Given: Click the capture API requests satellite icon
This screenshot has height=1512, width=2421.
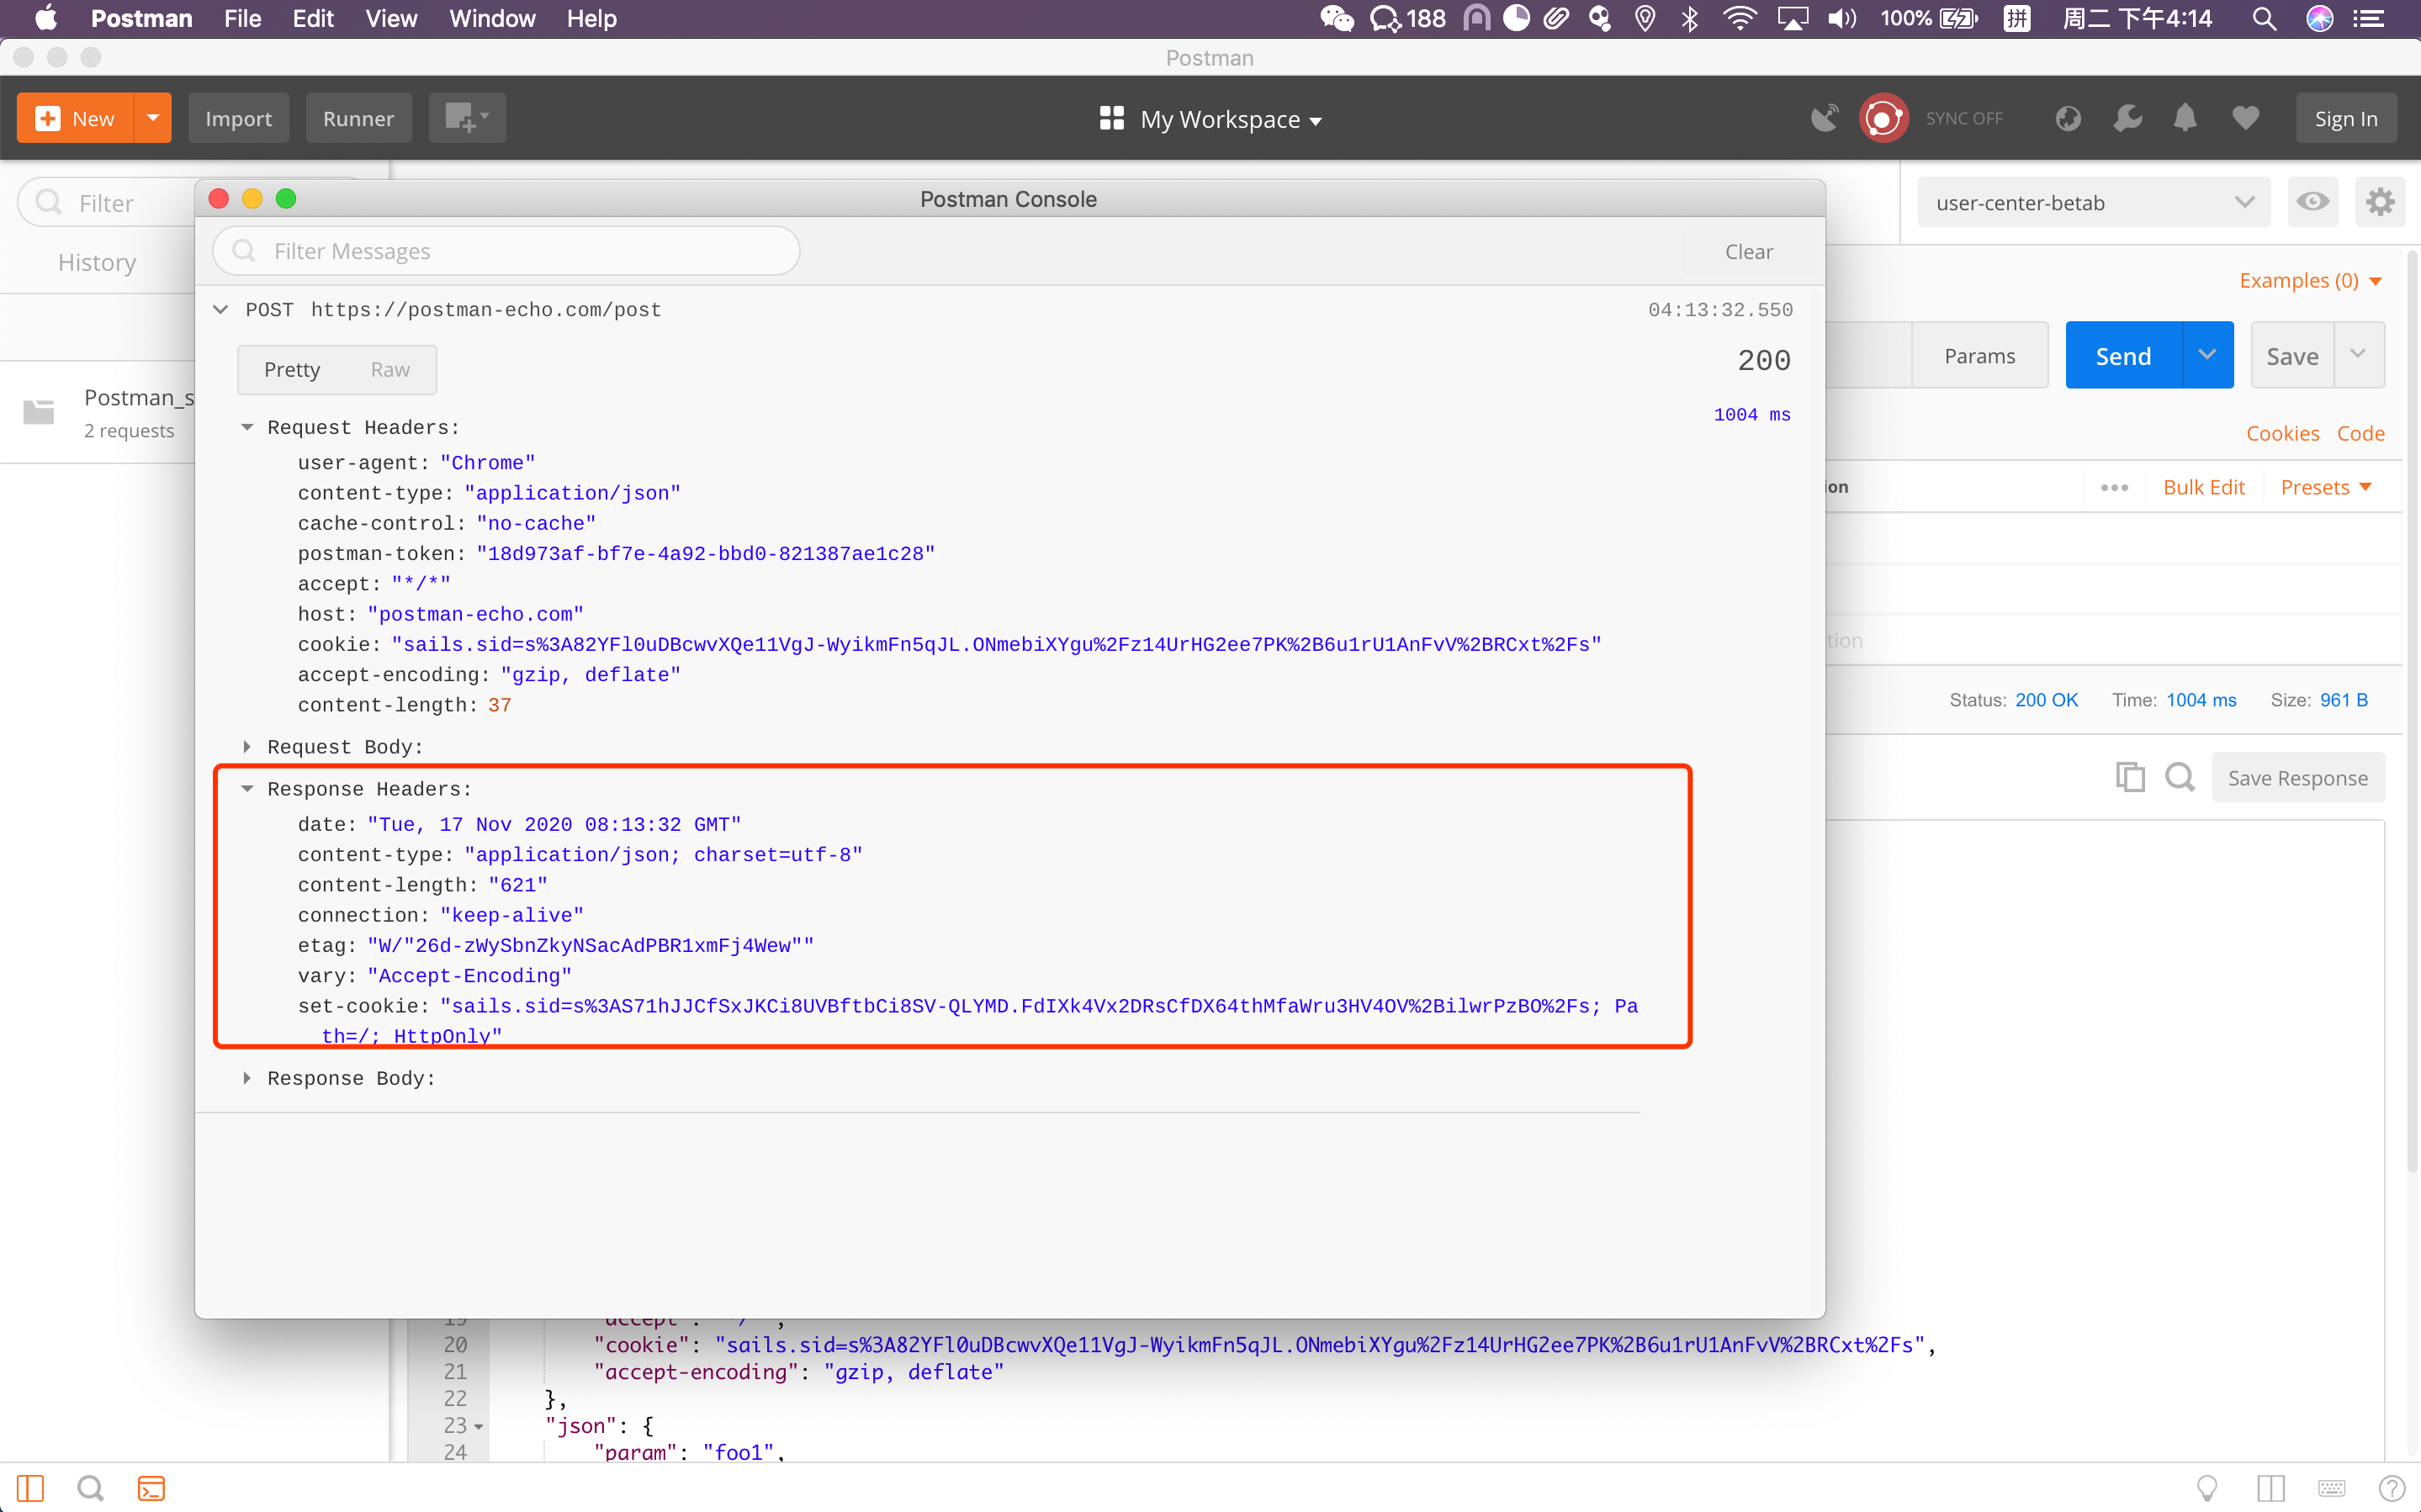Looking at the screenshot, I should coord(1824,118).
